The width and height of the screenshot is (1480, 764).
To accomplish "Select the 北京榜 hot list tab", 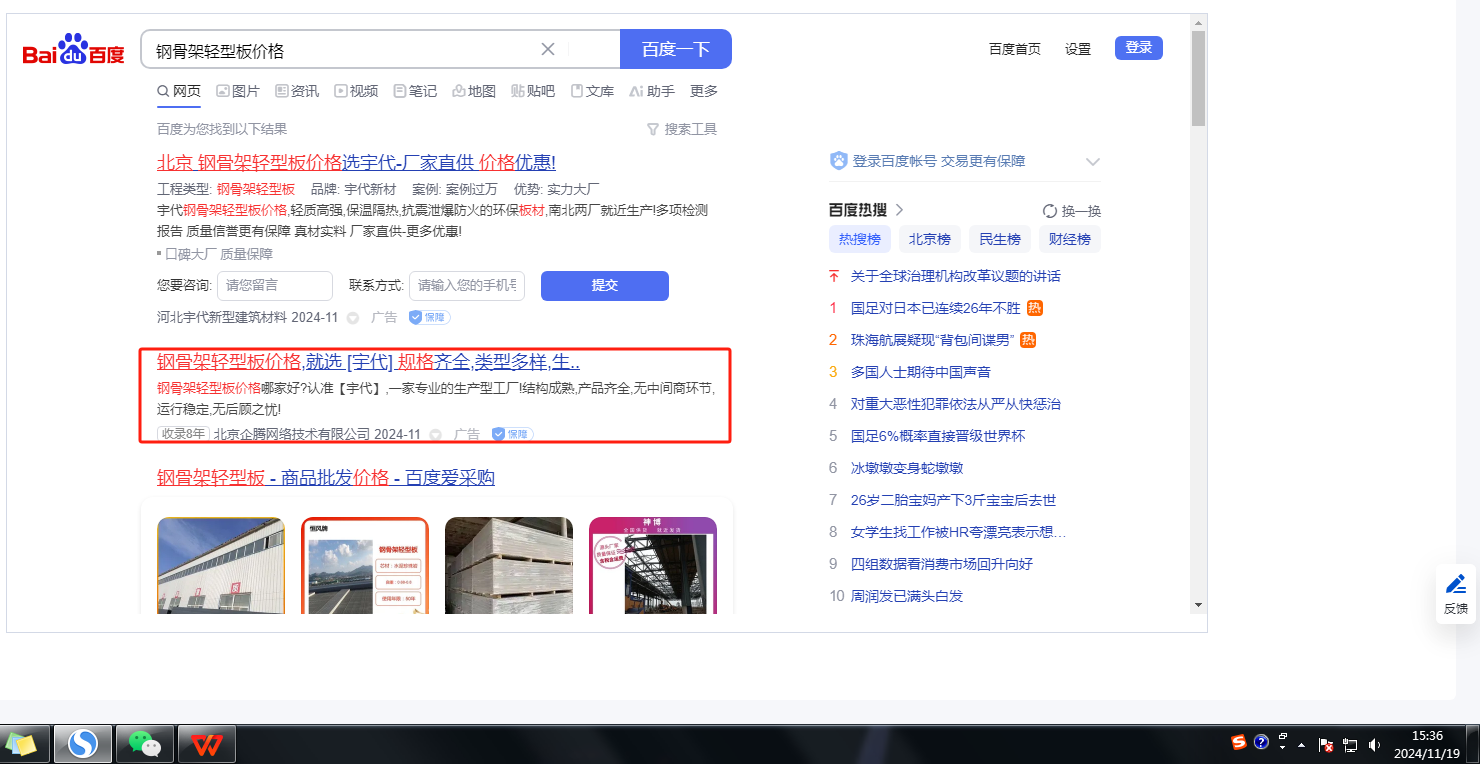I will (929, 239).
